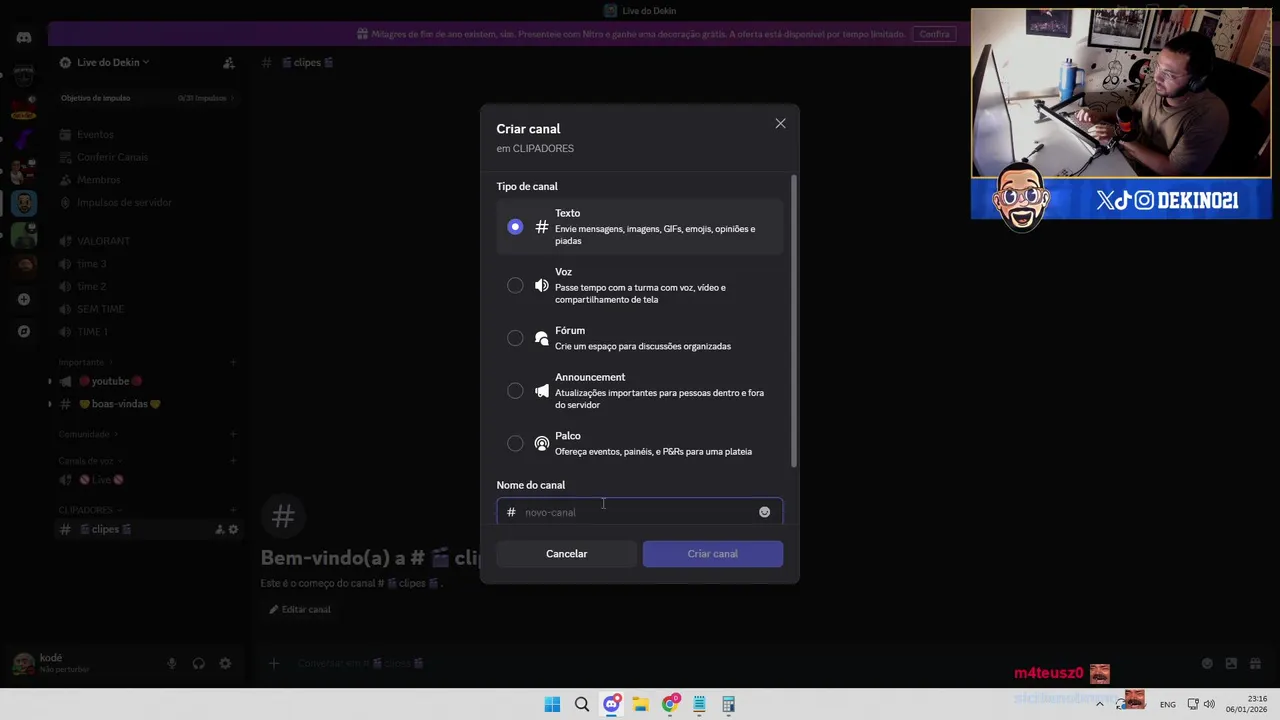Image resolution: width=1280 pixels, height=720 pixels.
Task: Open Discord direct messages home icon
Action: point(24,37)
